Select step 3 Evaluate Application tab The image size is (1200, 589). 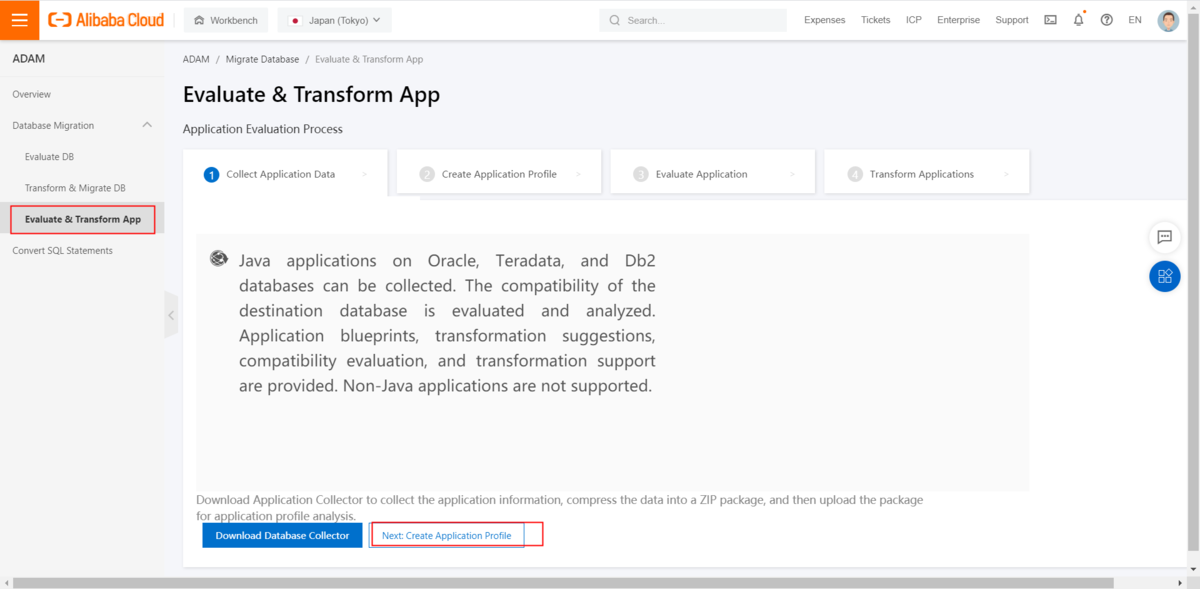pos(713,174)
